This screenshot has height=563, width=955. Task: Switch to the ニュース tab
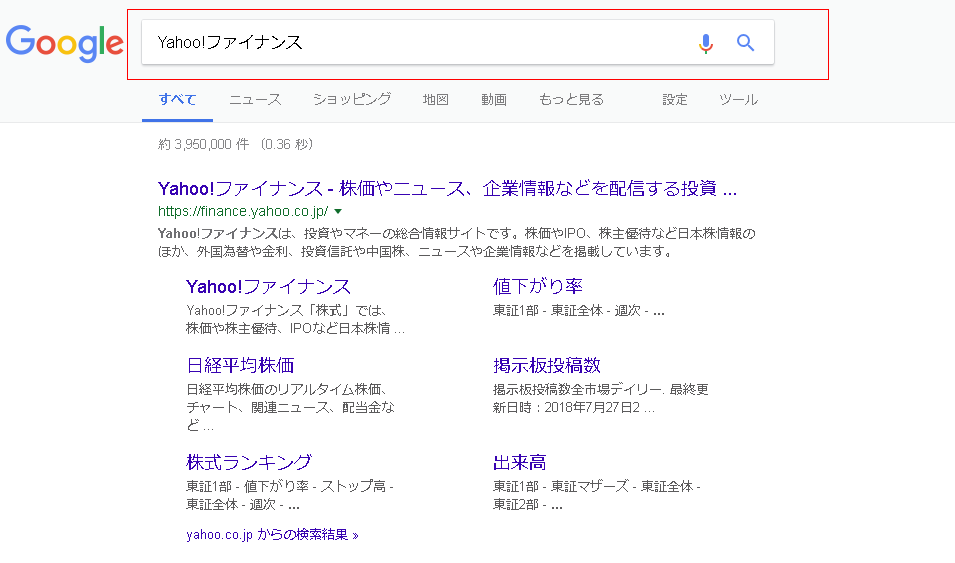(255, 99)
